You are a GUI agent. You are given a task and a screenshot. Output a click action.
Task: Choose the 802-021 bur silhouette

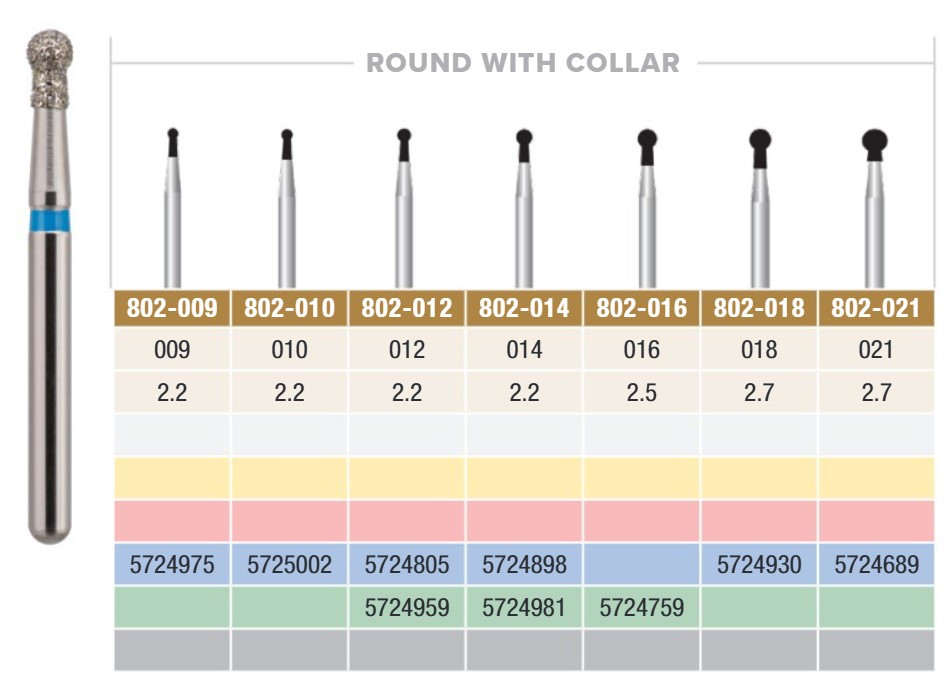click(x=875, y=207)
